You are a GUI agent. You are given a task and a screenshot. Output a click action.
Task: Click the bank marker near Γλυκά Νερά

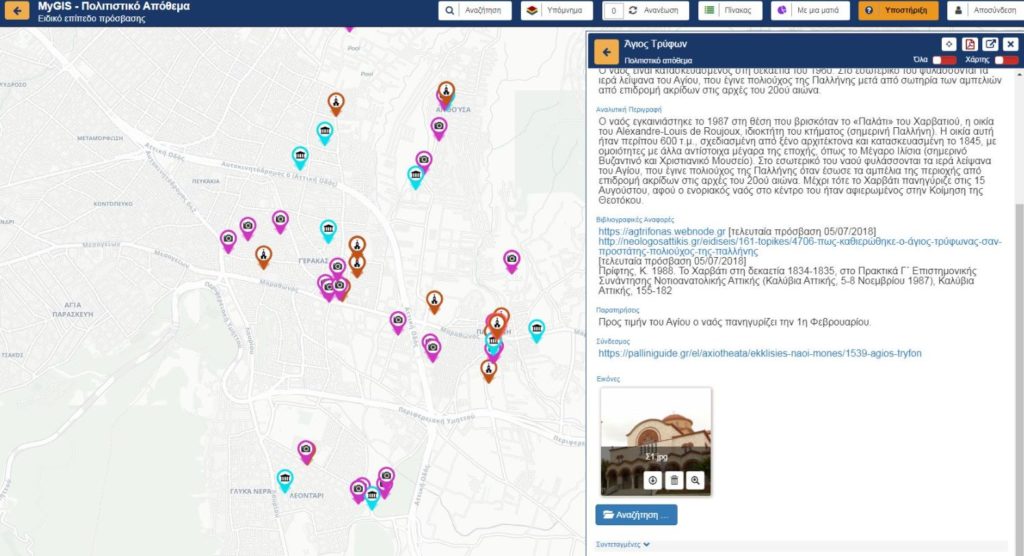point(285,481)
